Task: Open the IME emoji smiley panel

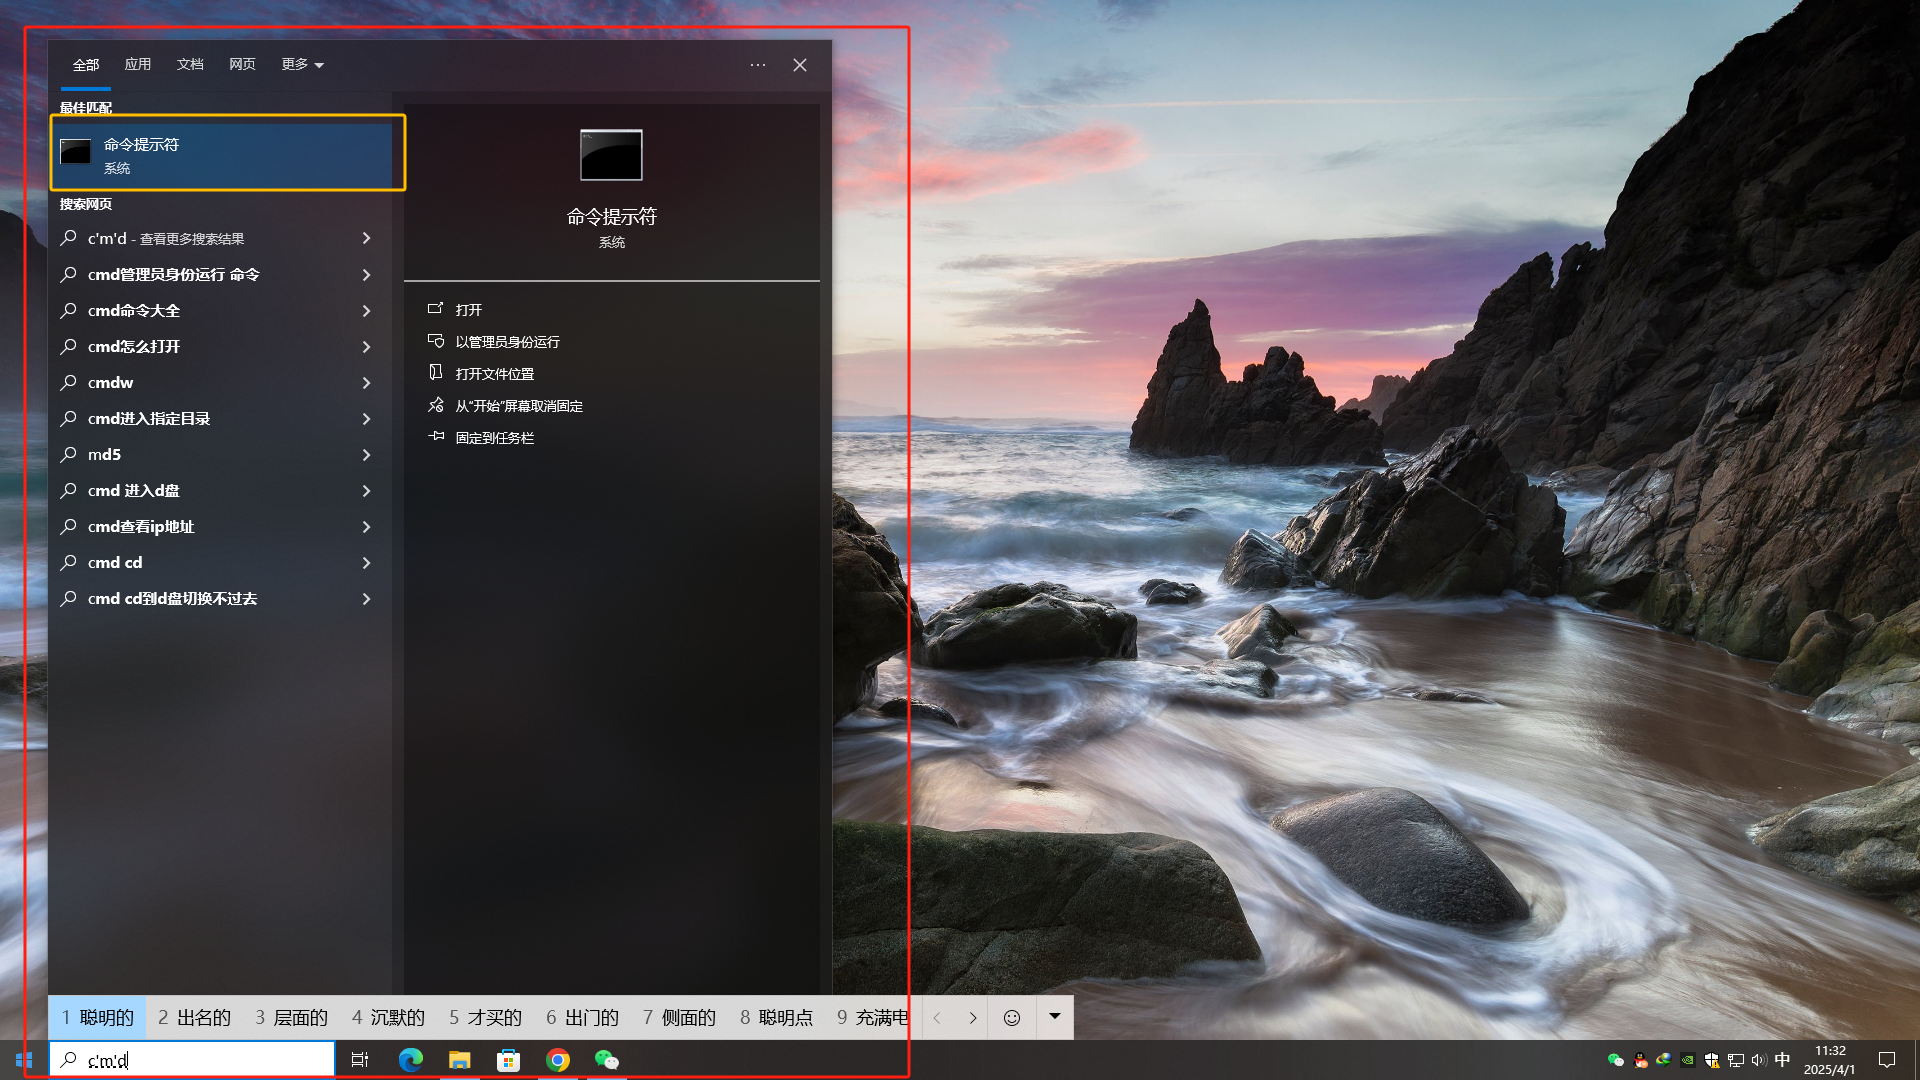Action: pyautogui.click(x=1012, y=1018)
